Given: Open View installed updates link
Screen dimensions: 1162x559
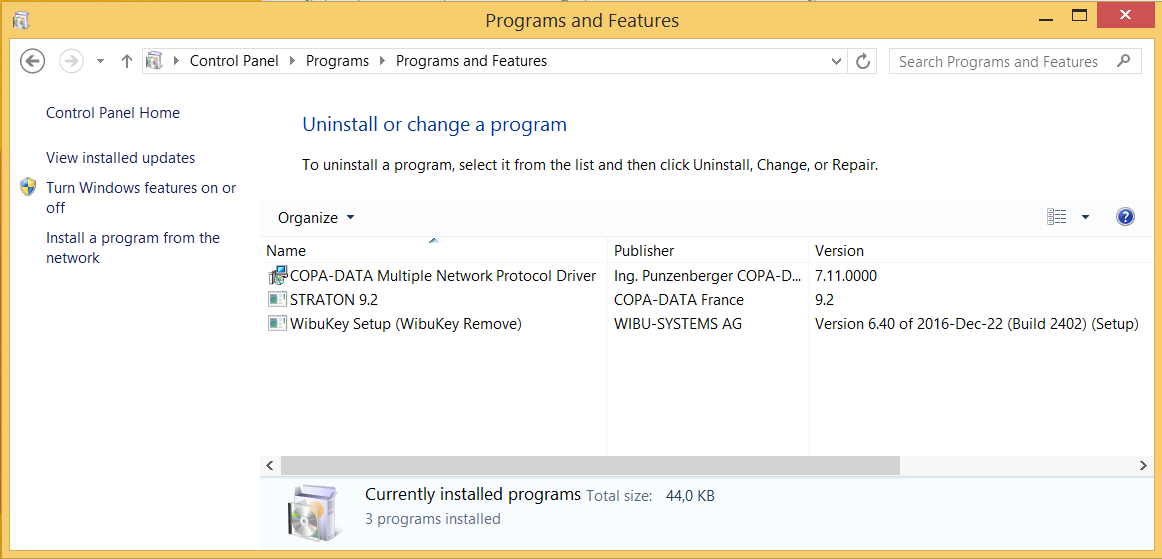Looking at the screenshot, I should pyautogui.click(x=121, y=158).
